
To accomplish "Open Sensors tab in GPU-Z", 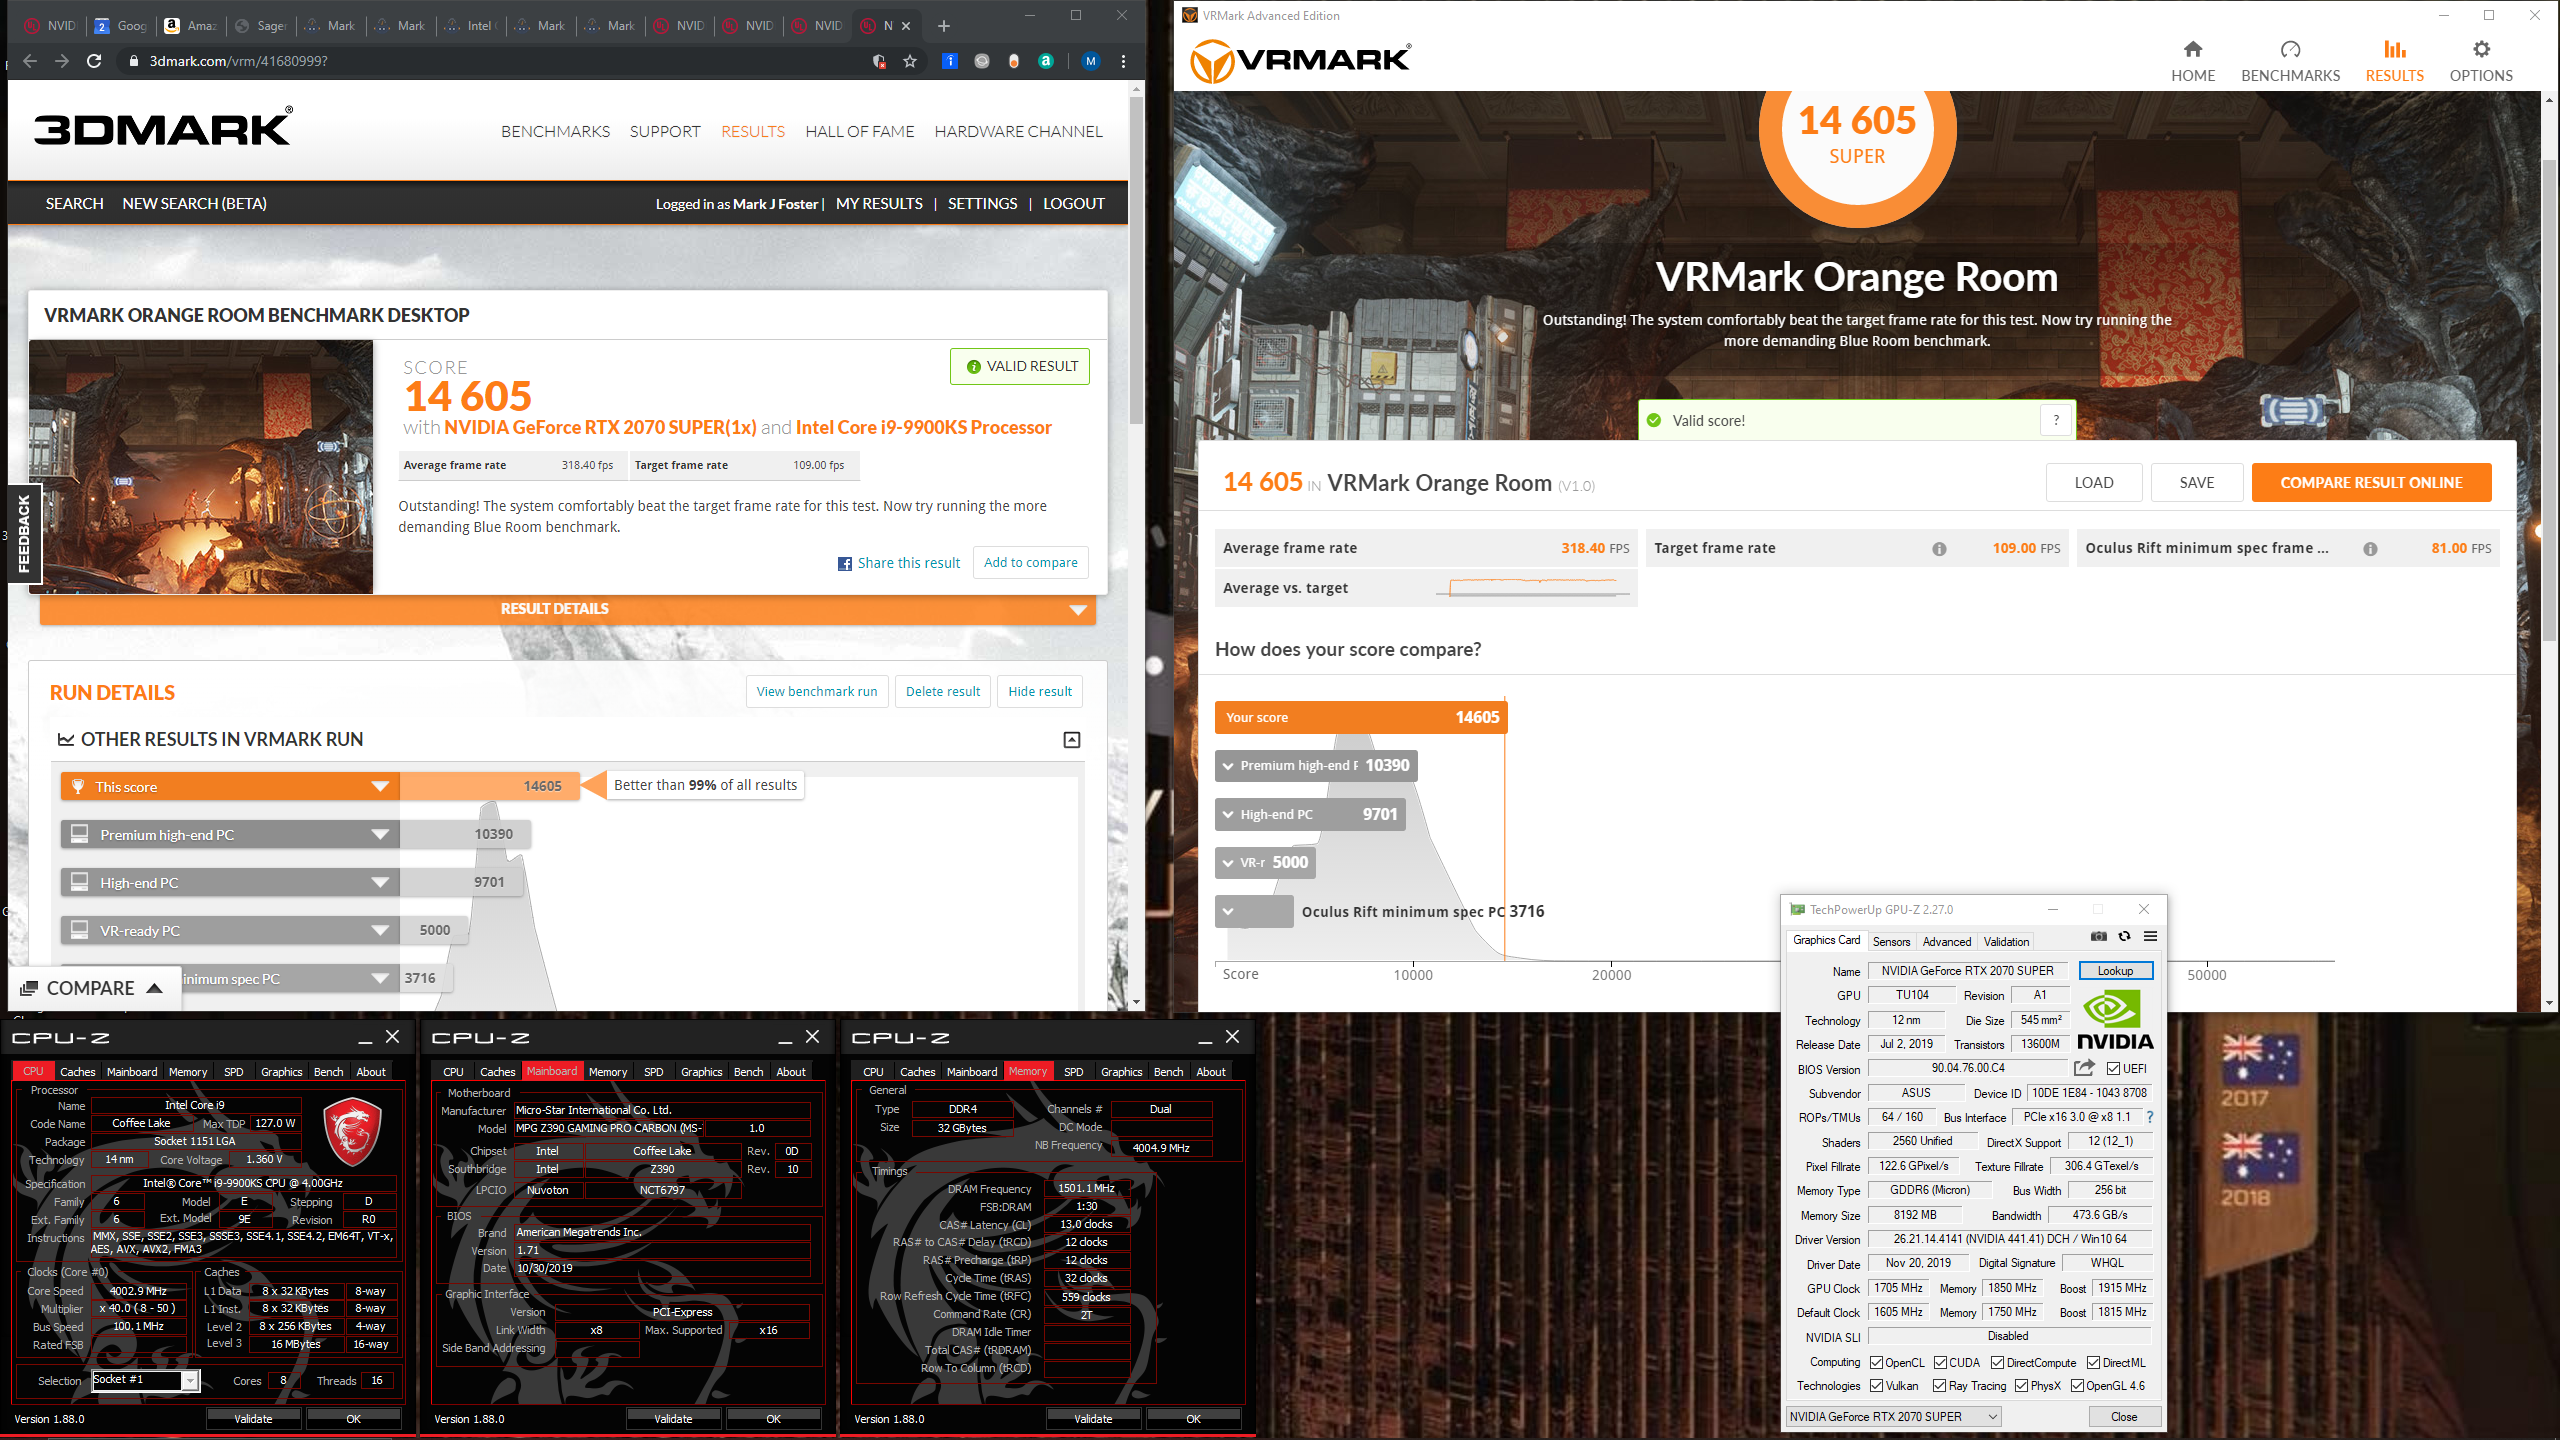I will pos(1891,942).
